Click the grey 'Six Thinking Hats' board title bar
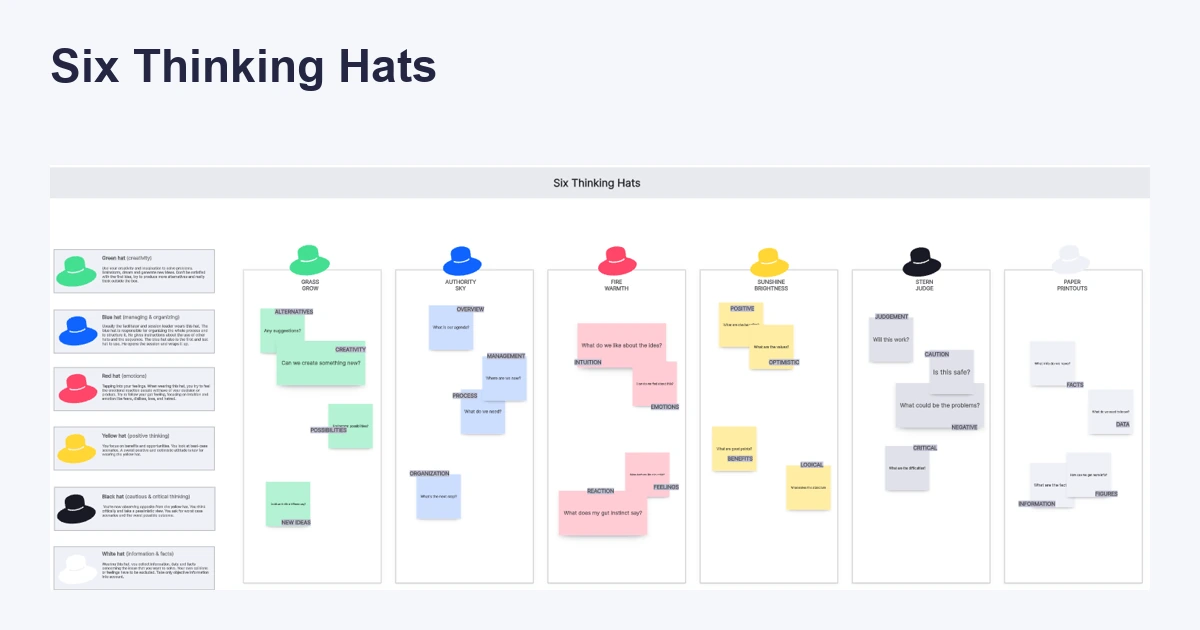The width and height of the screenshot is (1200, 630). [x=600, y=183]
